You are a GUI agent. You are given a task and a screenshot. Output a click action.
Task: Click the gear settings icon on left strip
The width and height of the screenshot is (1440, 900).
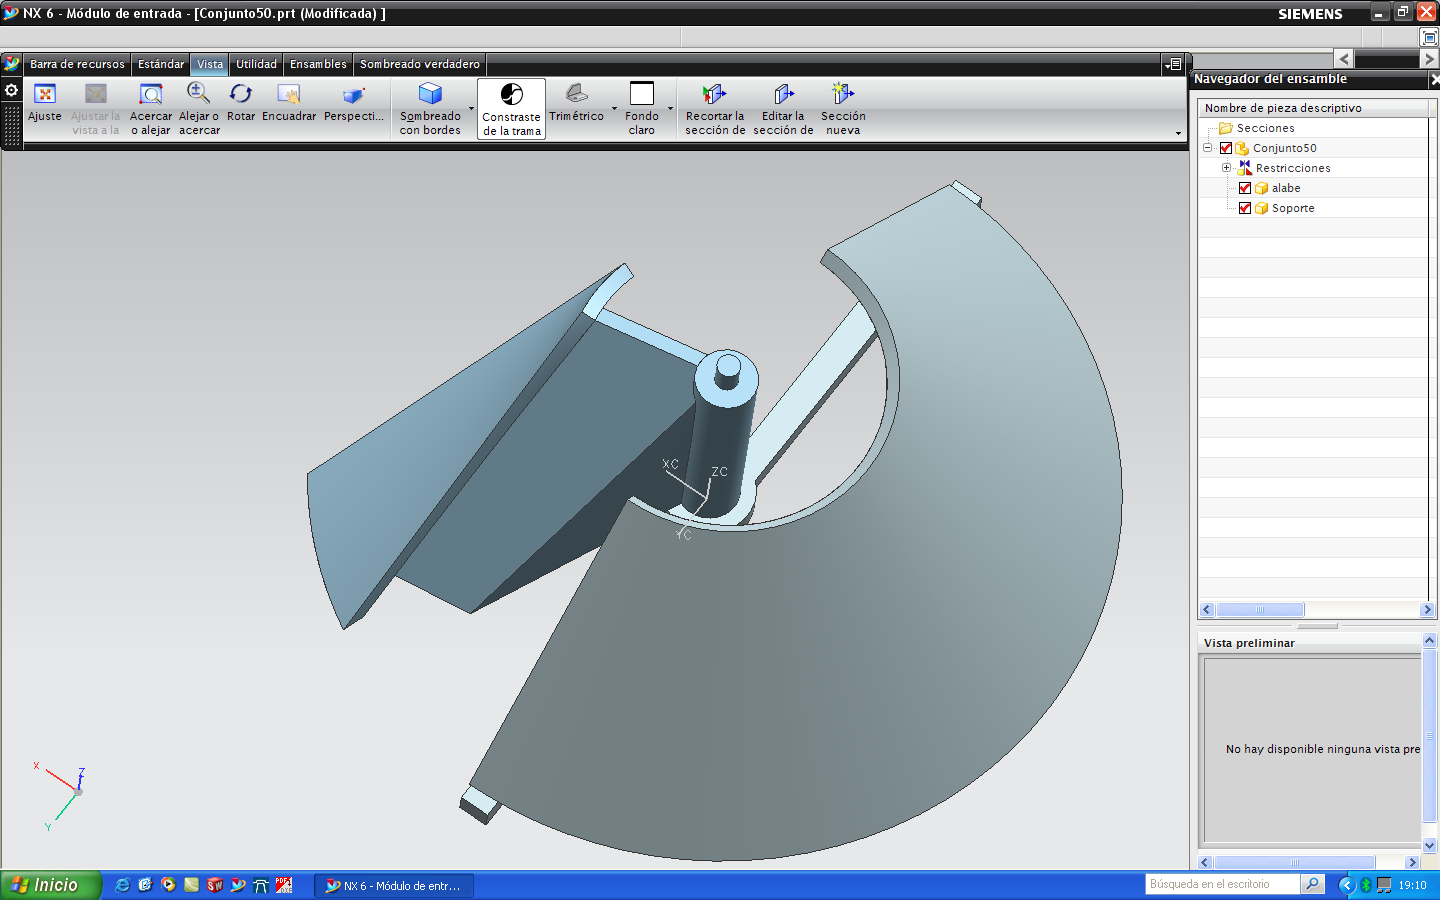[x=11, y=90]
